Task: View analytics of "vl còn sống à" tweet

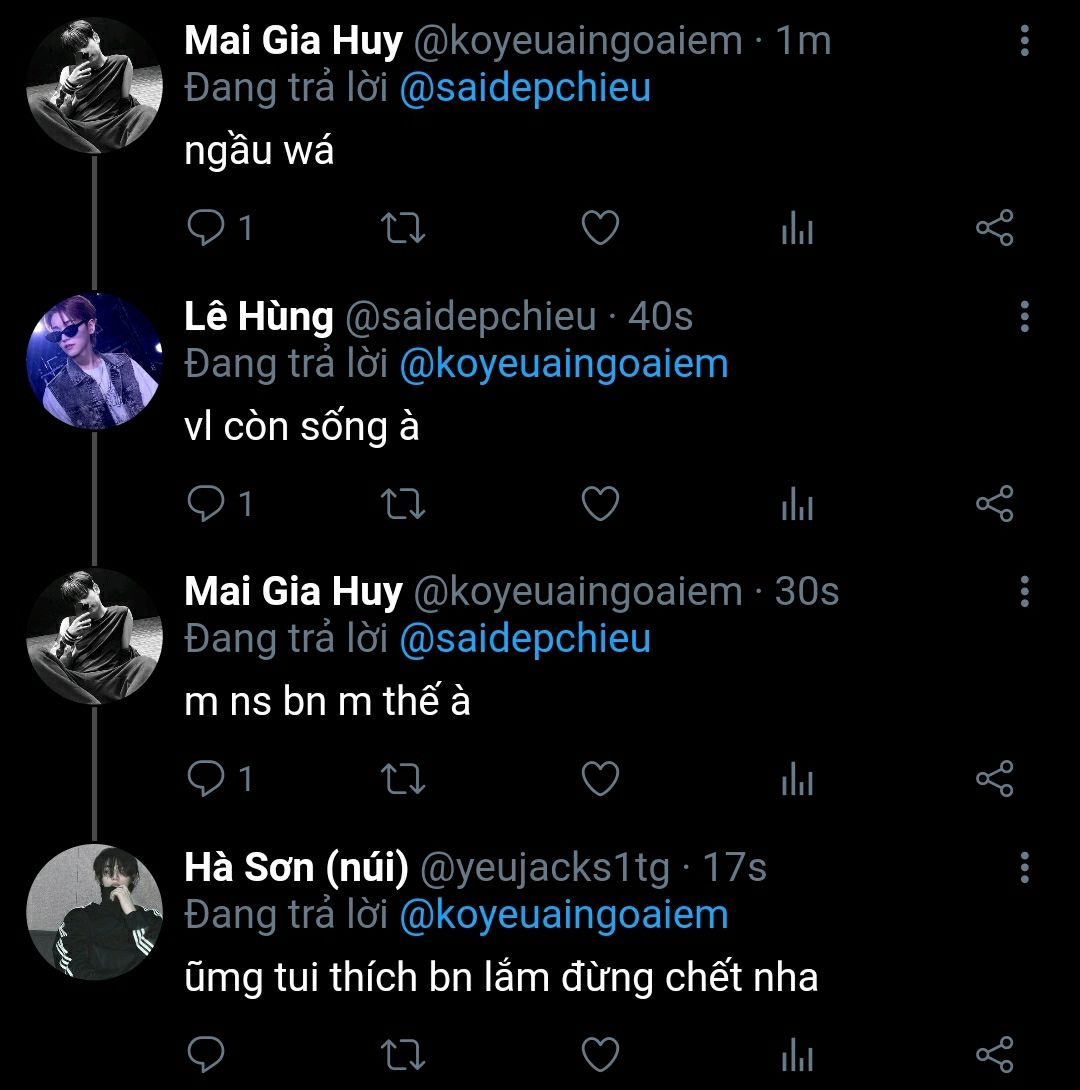Action: coord(797,505)
